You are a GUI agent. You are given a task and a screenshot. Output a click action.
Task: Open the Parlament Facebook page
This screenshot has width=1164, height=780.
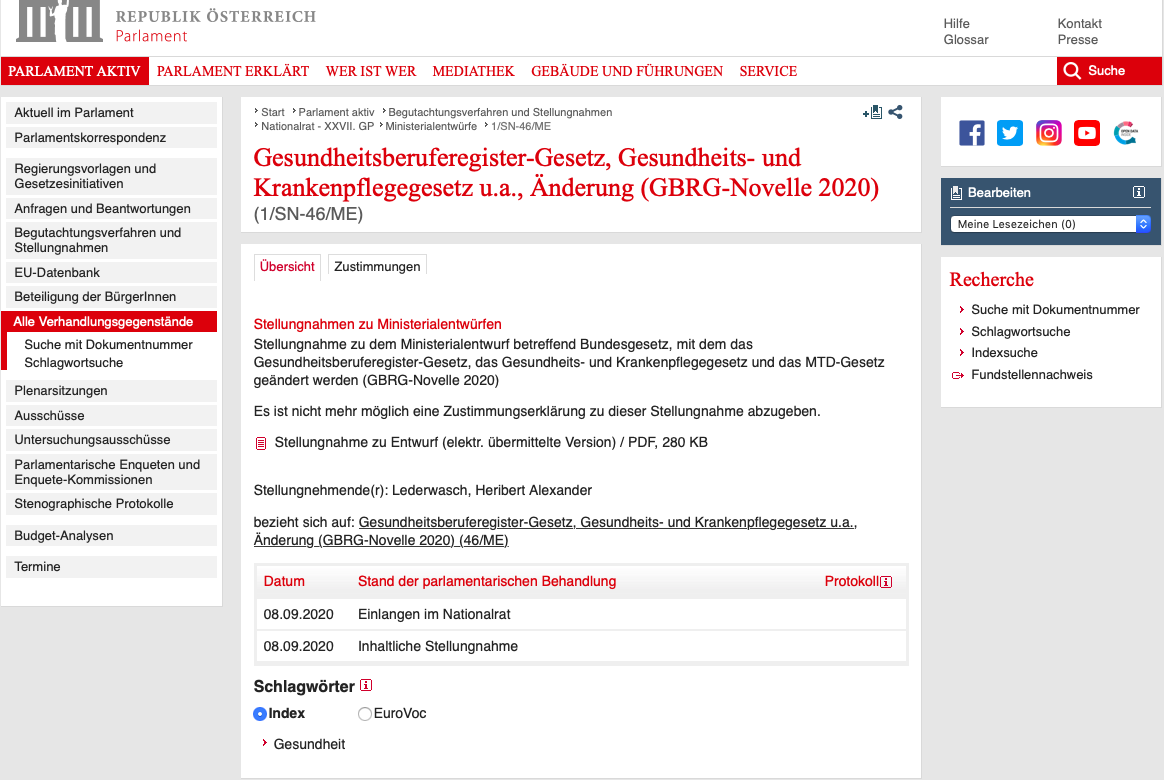point(972,133)
